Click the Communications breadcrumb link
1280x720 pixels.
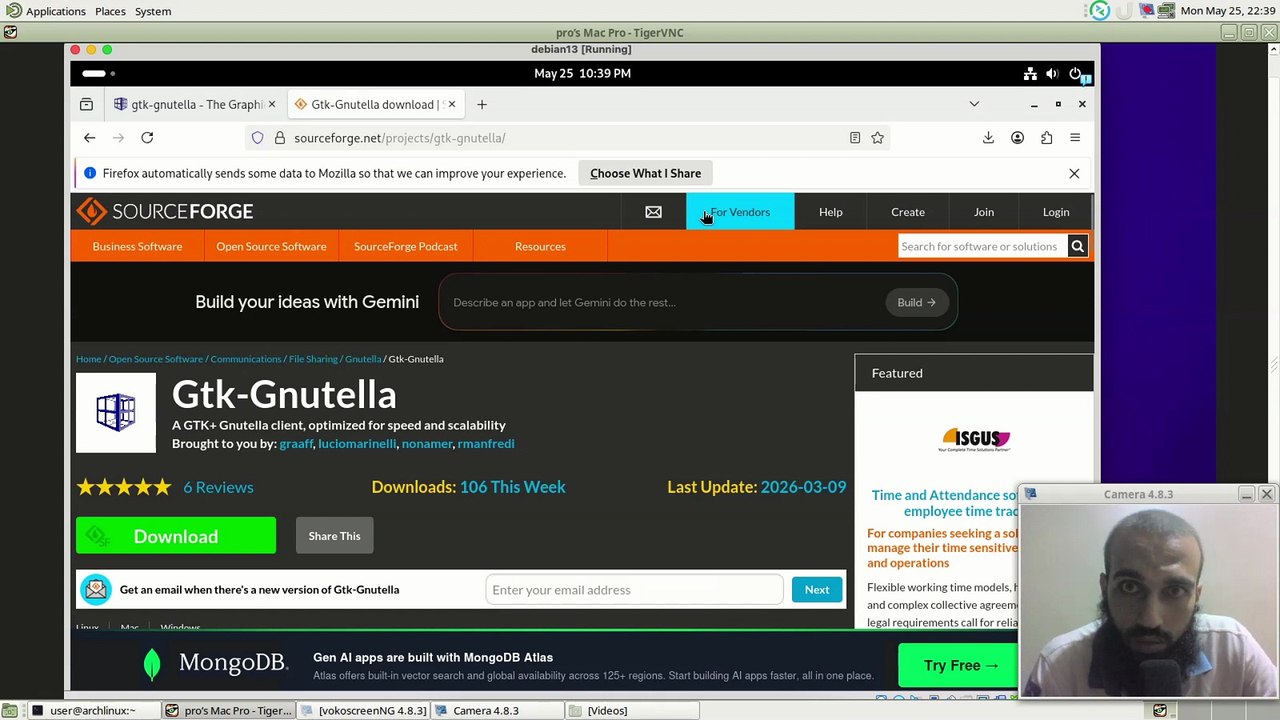[x=246, y=359]
